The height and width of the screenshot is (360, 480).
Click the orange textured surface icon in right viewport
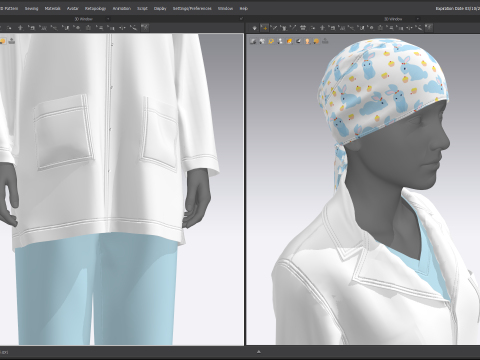click(289, 41)
